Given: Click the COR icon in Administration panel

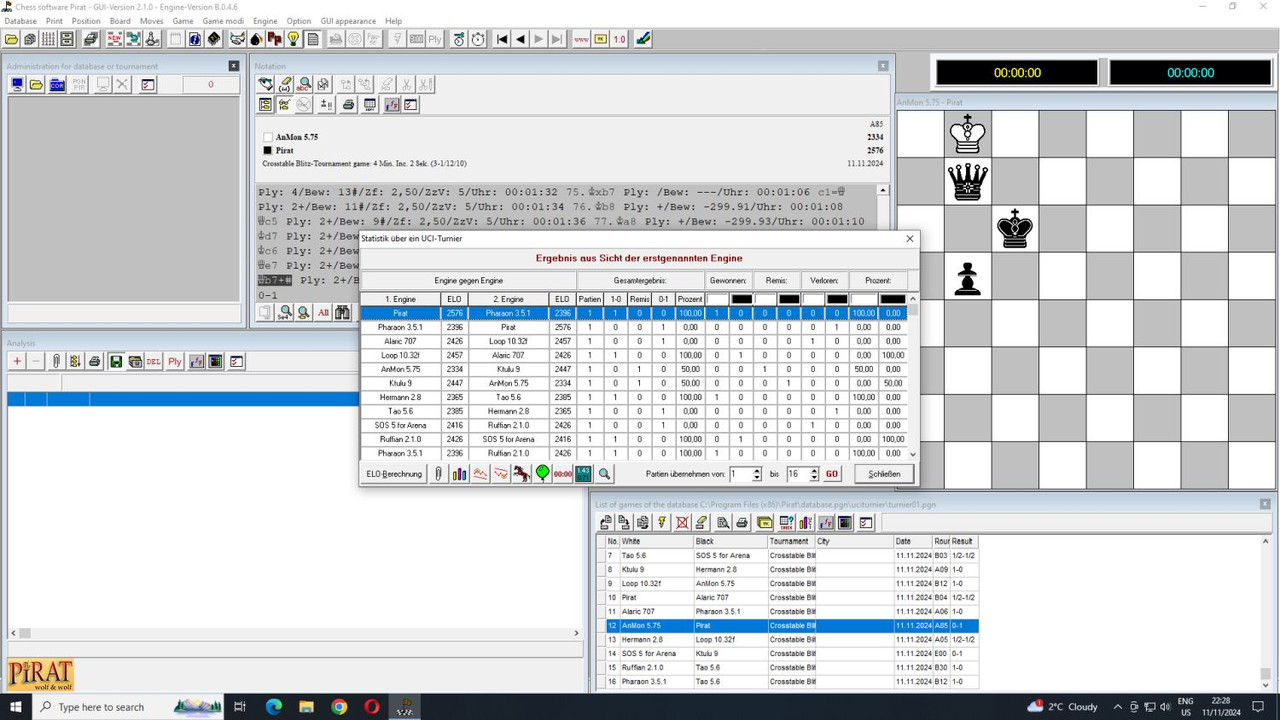Looking at the screenshot, I should tap(57, 85).
